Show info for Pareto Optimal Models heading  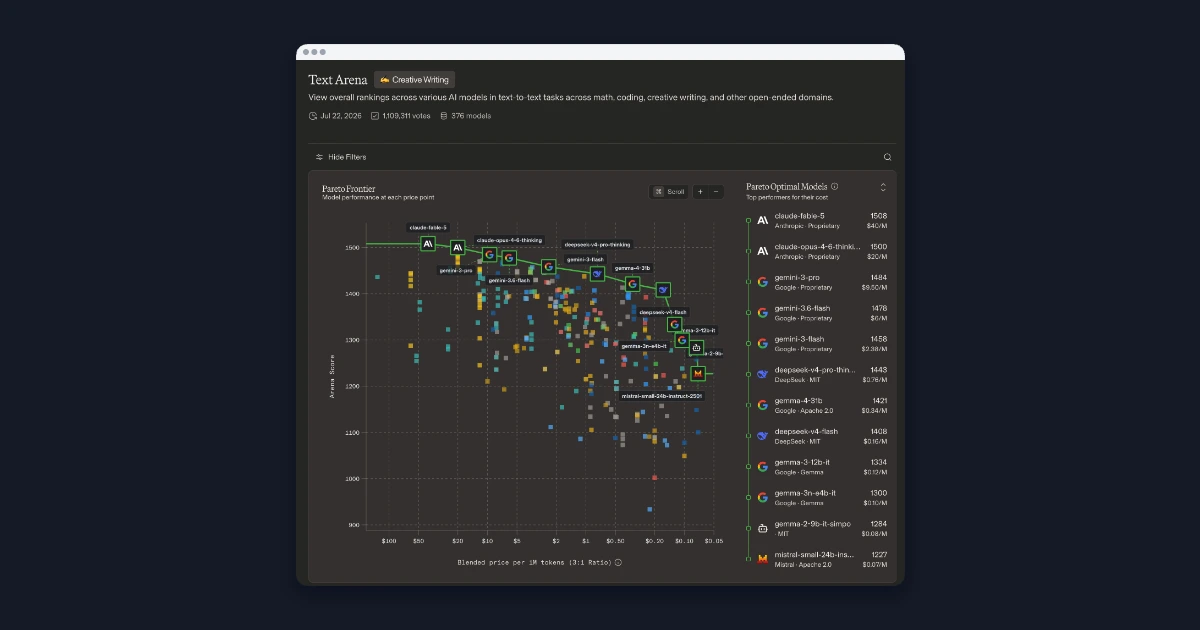click(834, 186)
